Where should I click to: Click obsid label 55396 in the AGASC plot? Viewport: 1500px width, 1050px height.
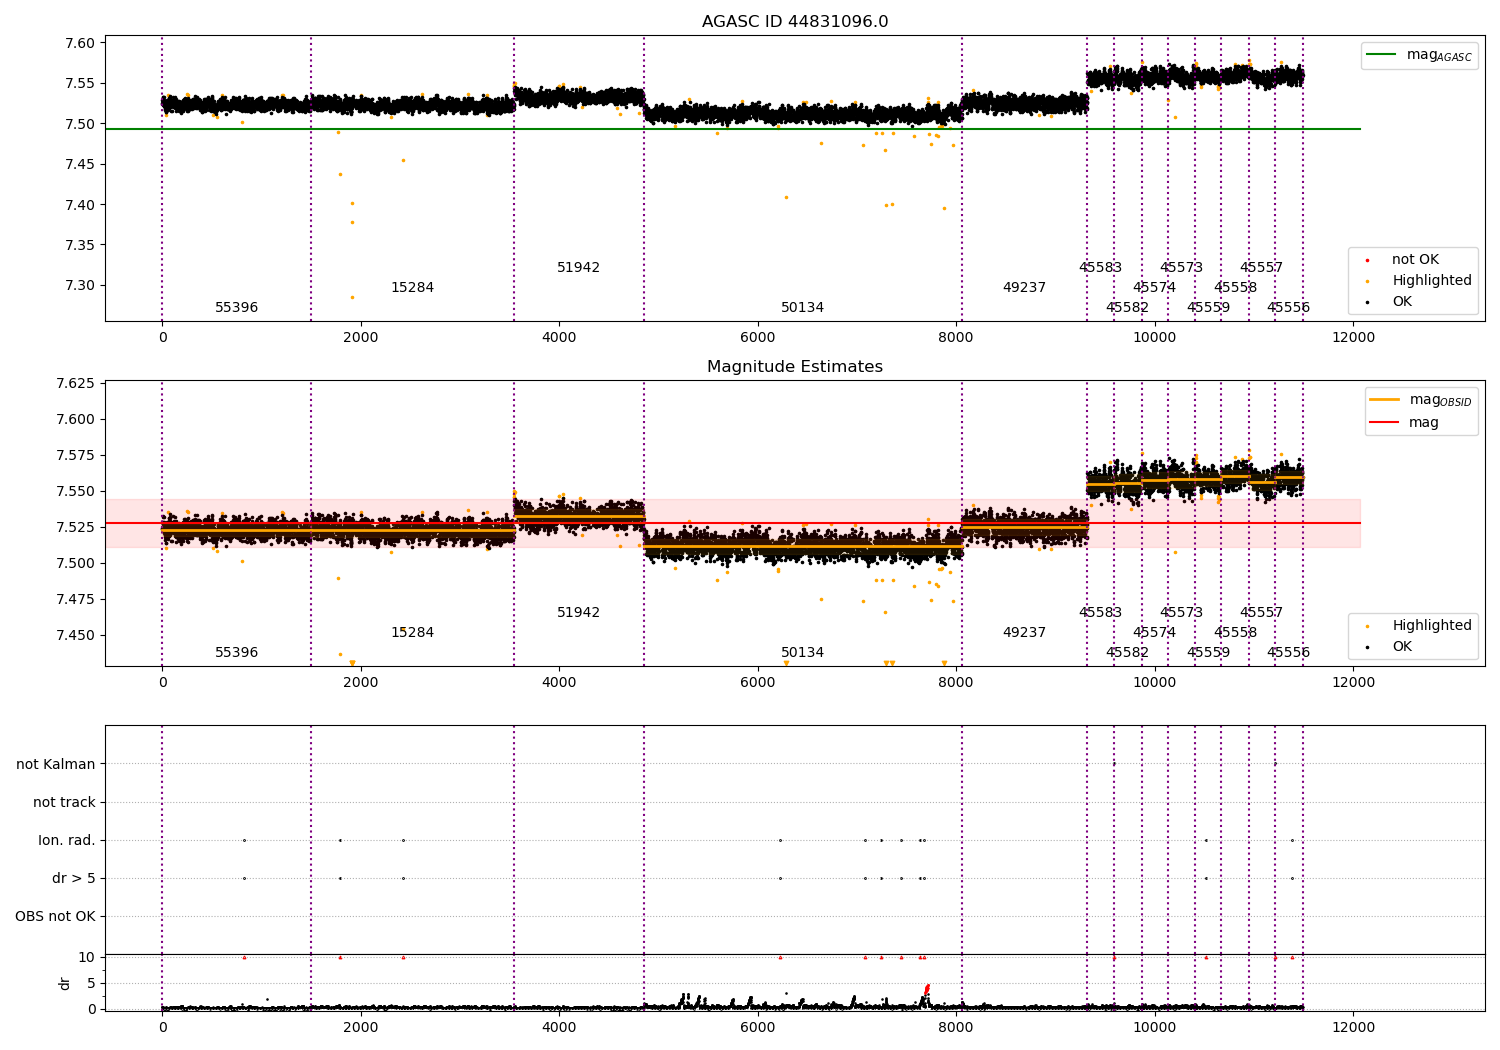pos(237,308)
